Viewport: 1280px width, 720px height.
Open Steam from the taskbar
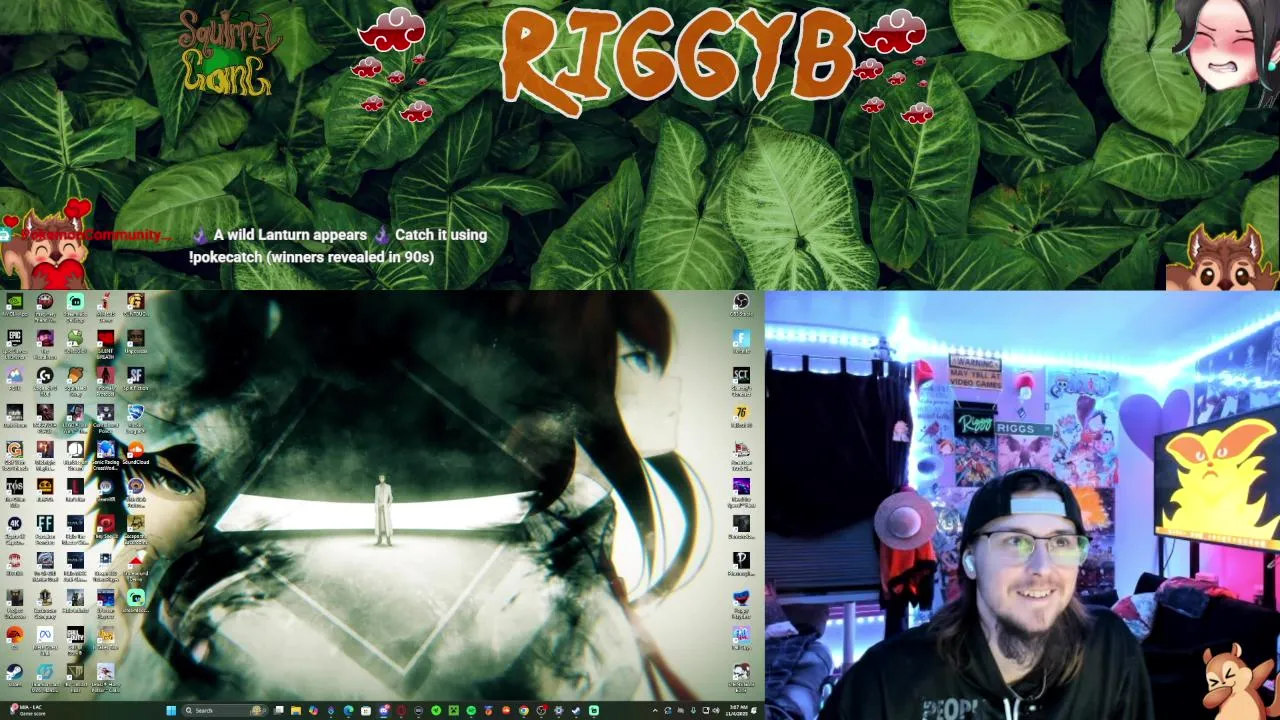(x=576, y=710)
